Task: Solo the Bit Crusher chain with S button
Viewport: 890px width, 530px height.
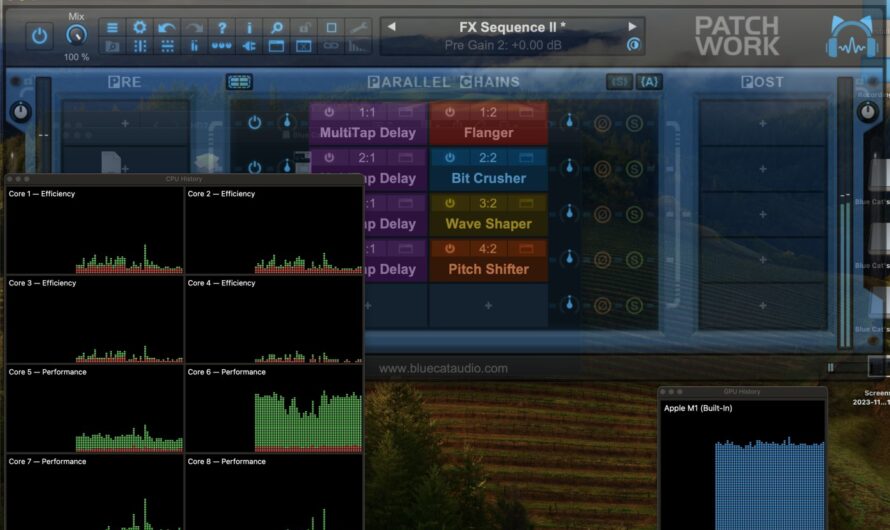Action: [x=634, y=169]
